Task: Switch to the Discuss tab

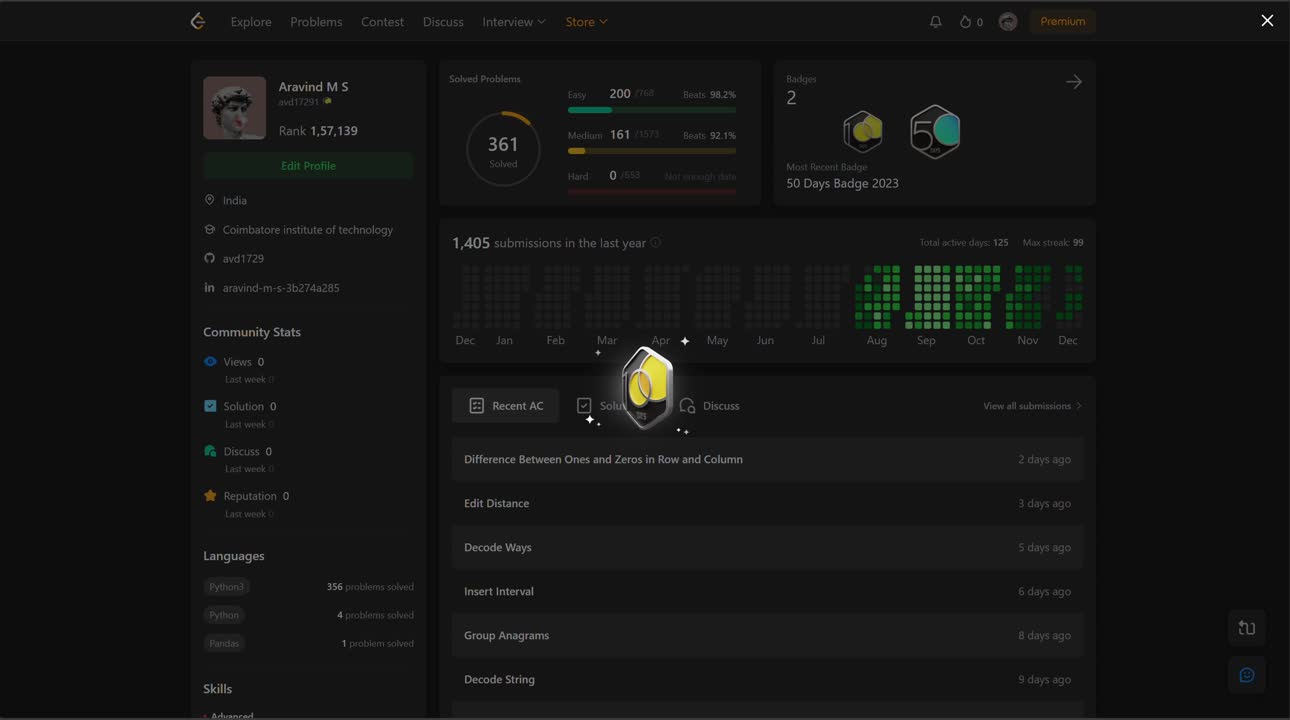Action: 710,406
